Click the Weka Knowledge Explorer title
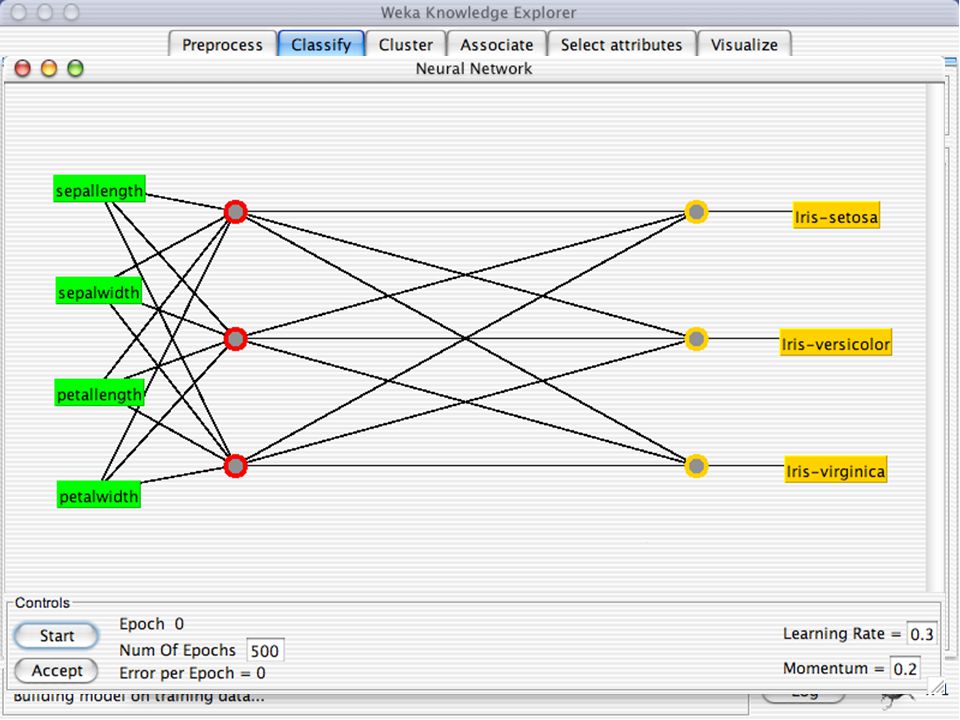The height and width of the screenshot is (720, 960). tap(478, 12)
